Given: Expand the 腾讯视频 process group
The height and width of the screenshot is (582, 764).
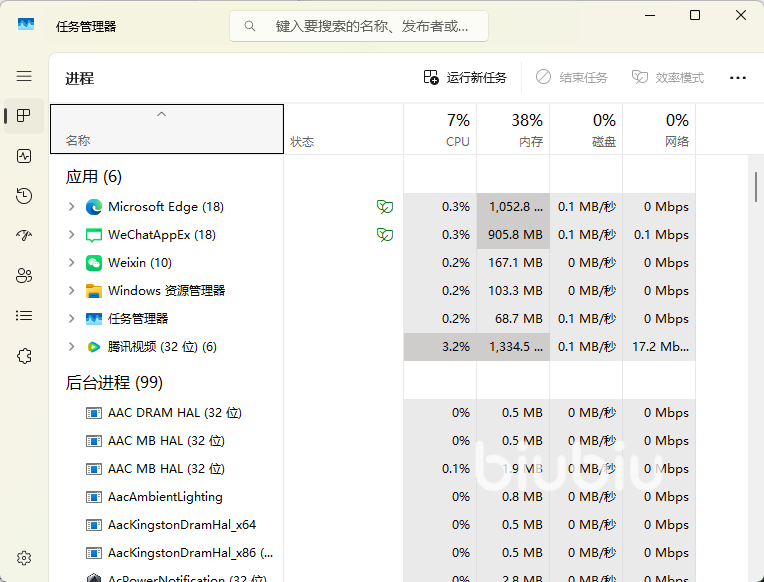Looking at the screenshot, I should 71,347.
